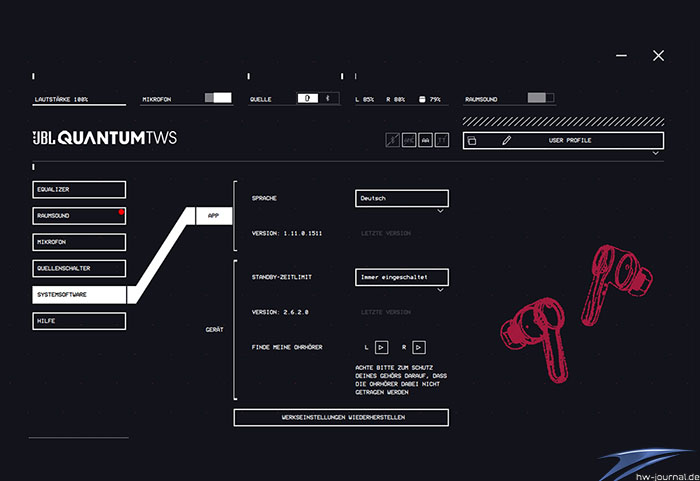Screen dimensions: 700x481
Task: Play find sound on right earbud
Action: [x=419, y=347]
